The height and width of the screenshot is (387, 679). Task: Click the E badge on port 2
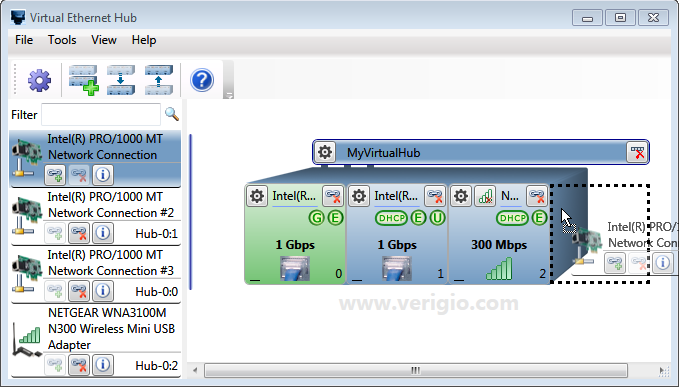click(x=539, y=218)
